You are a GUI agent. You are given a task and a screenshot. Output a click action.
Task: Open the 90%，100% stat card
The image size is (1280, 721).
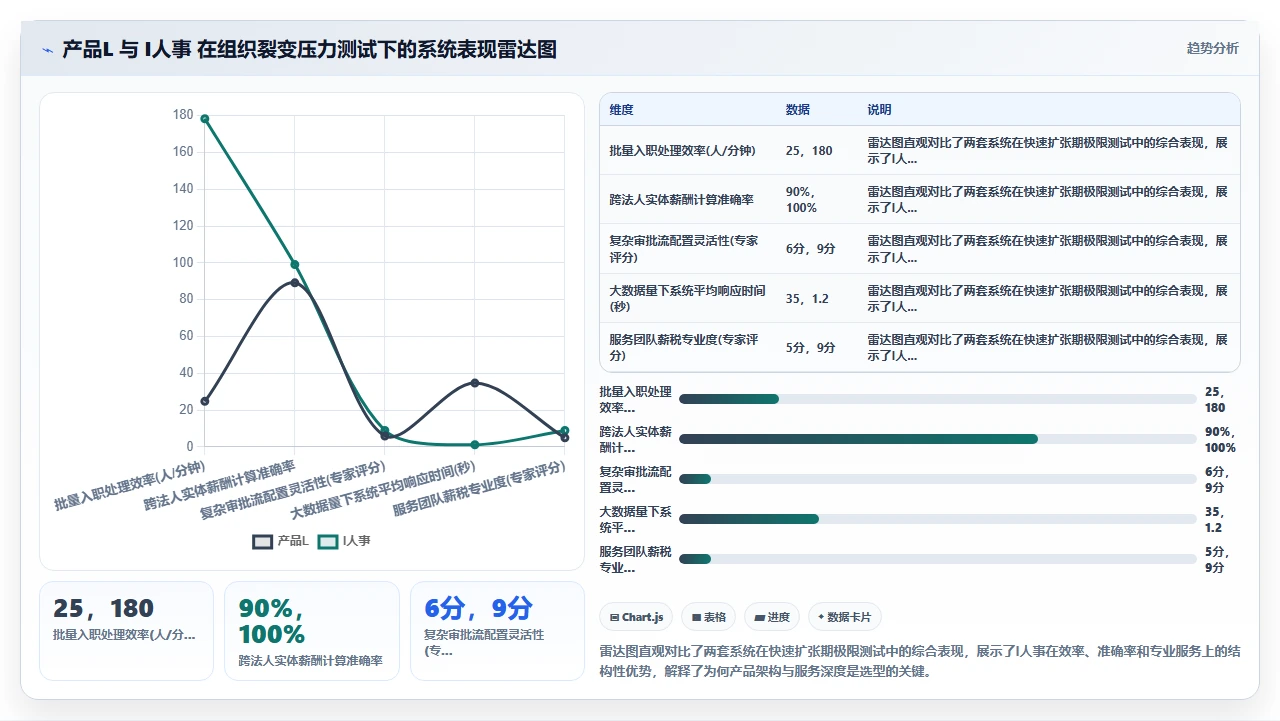[x=311, y=631]
